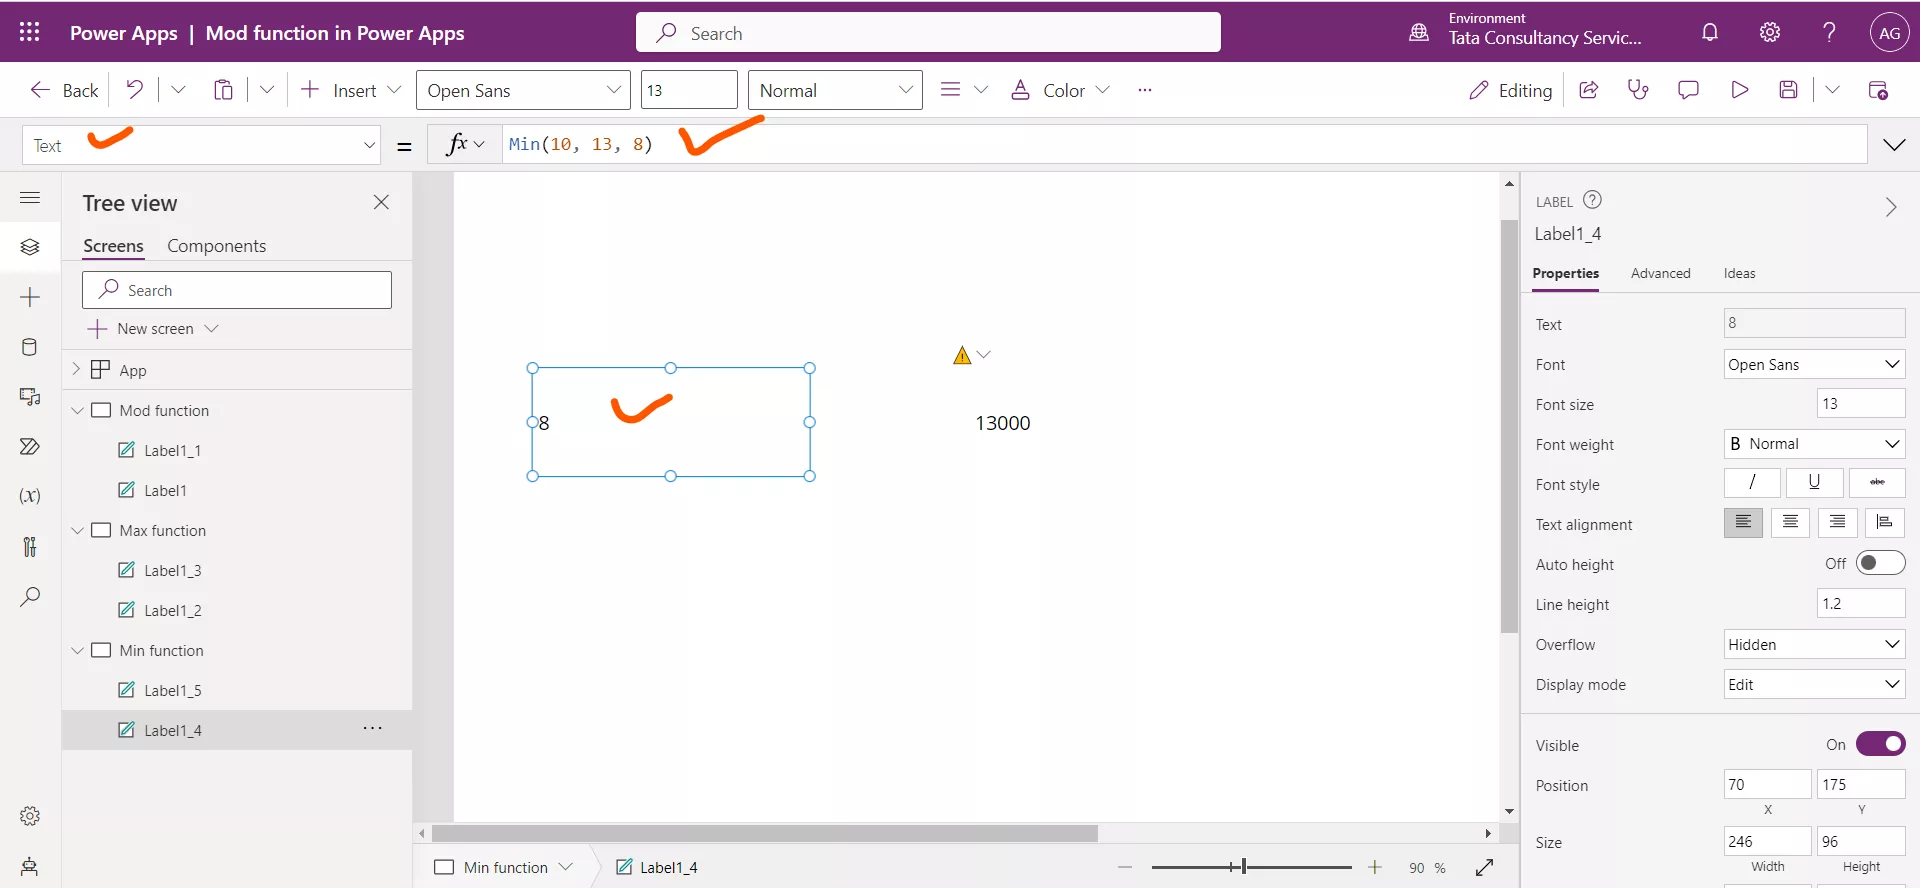Screen dimensions: 1920x888
Task: Open the Advanced tools icon in sidebar
Action: pyautogui.click(x=30, y=546)
